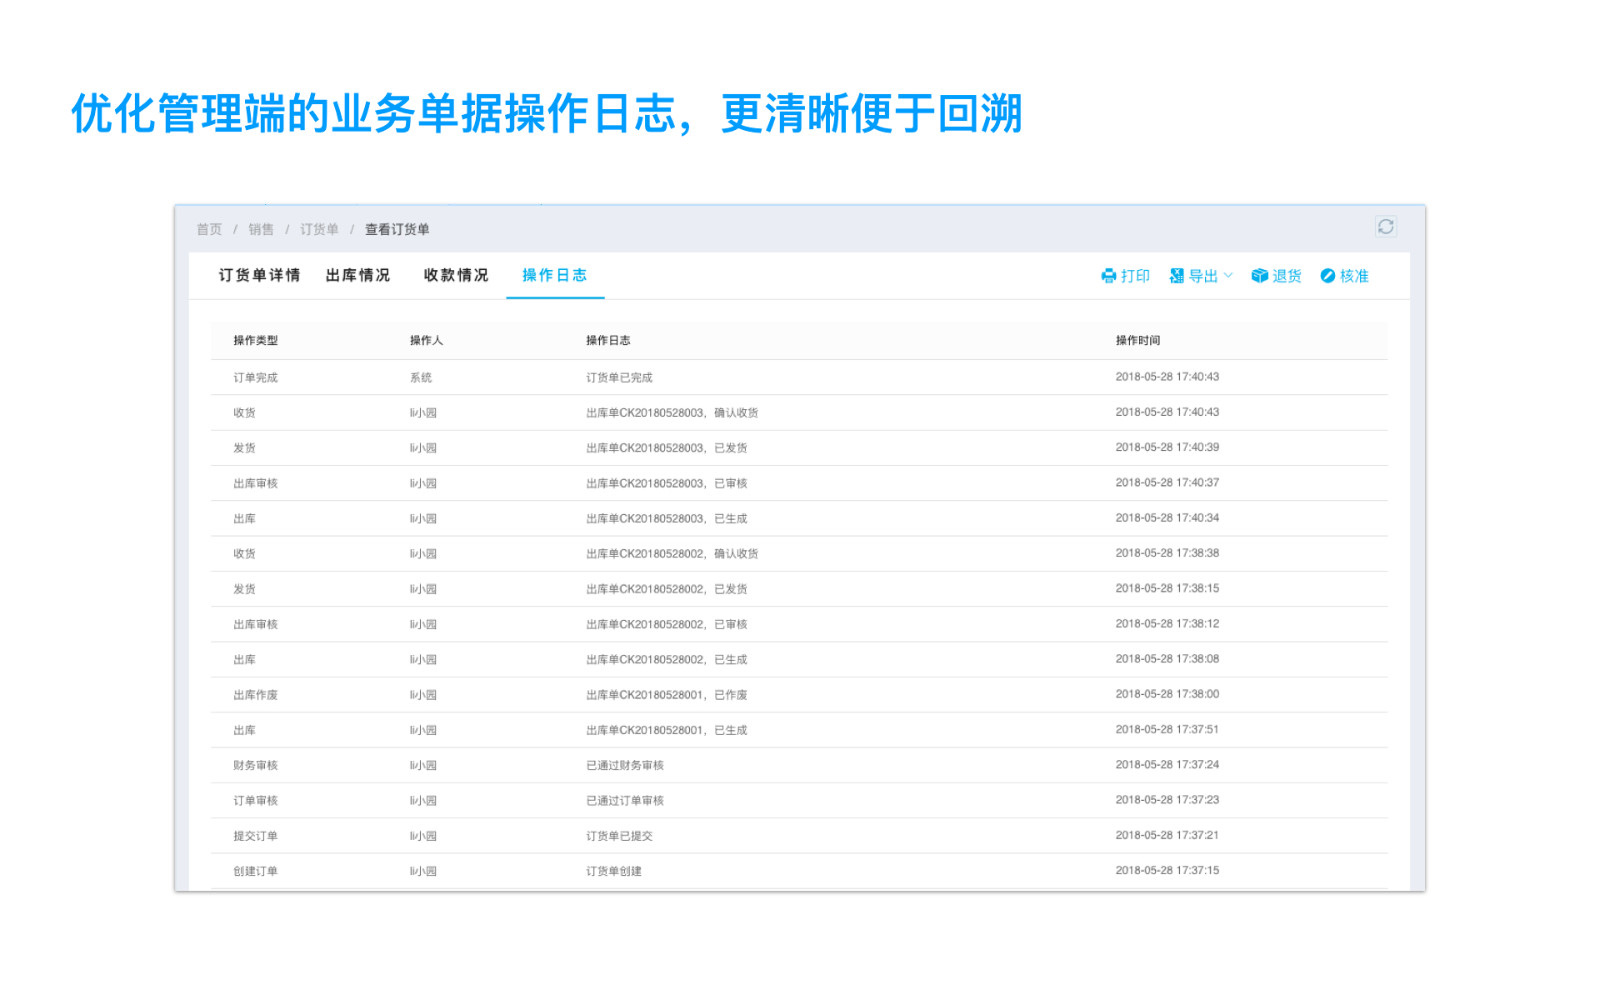Switch to the 订货单详情 tab
Screen dimensions: 1600x1000
point(259,275)
